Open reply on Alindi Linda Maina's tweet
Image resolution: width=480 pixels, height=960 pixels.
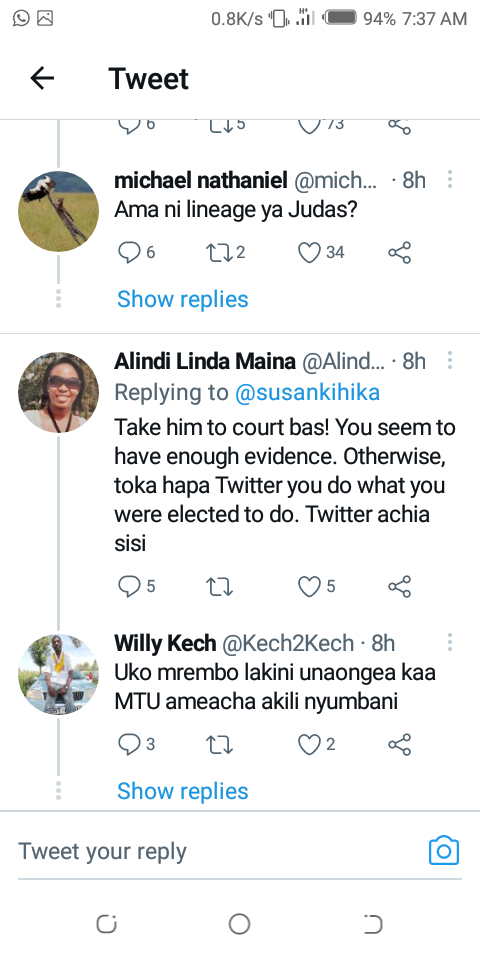tap(129, 587)
